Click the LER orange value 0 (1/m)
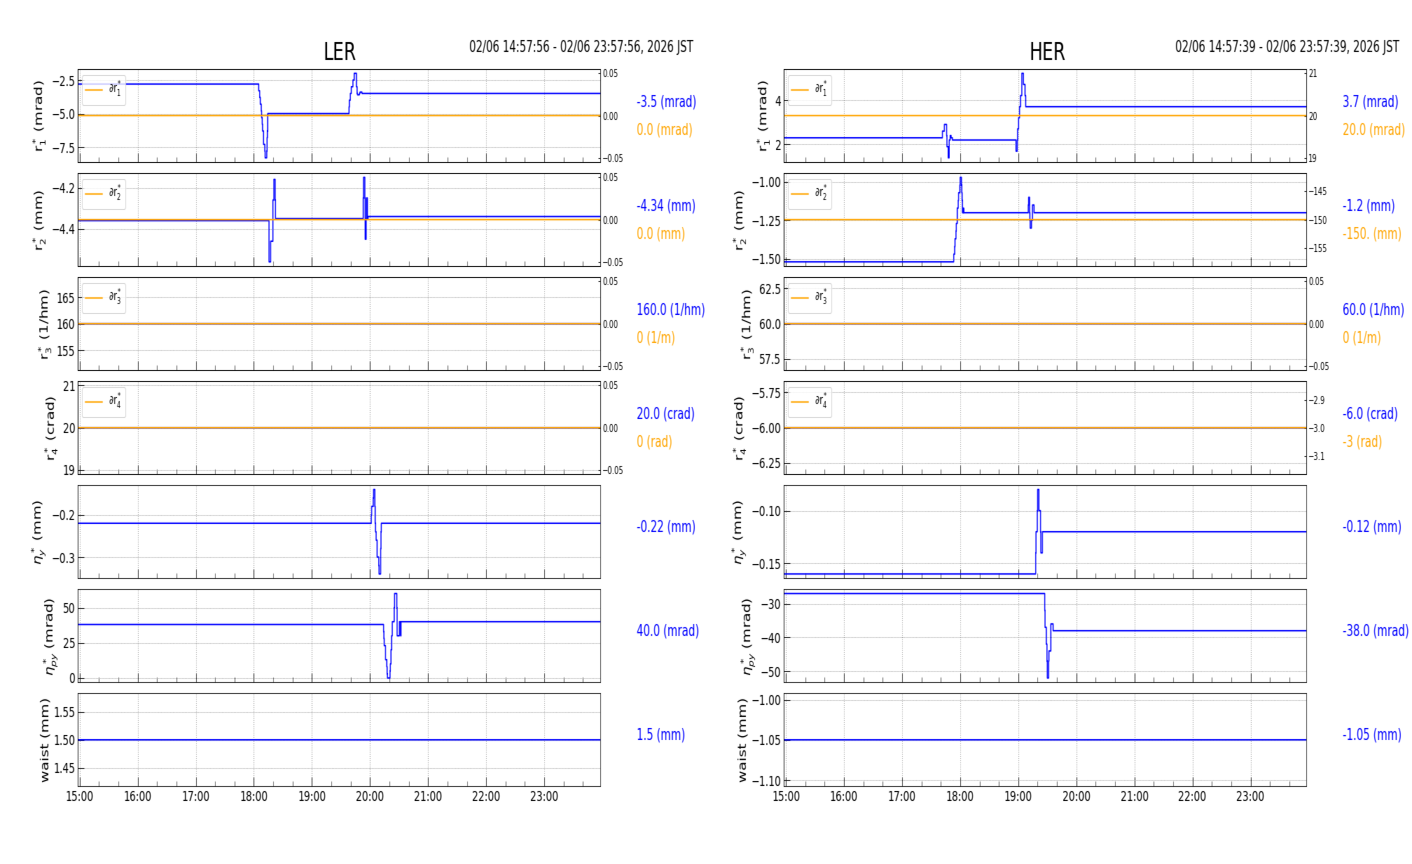Screen dimensions: 1412x864 656,338
